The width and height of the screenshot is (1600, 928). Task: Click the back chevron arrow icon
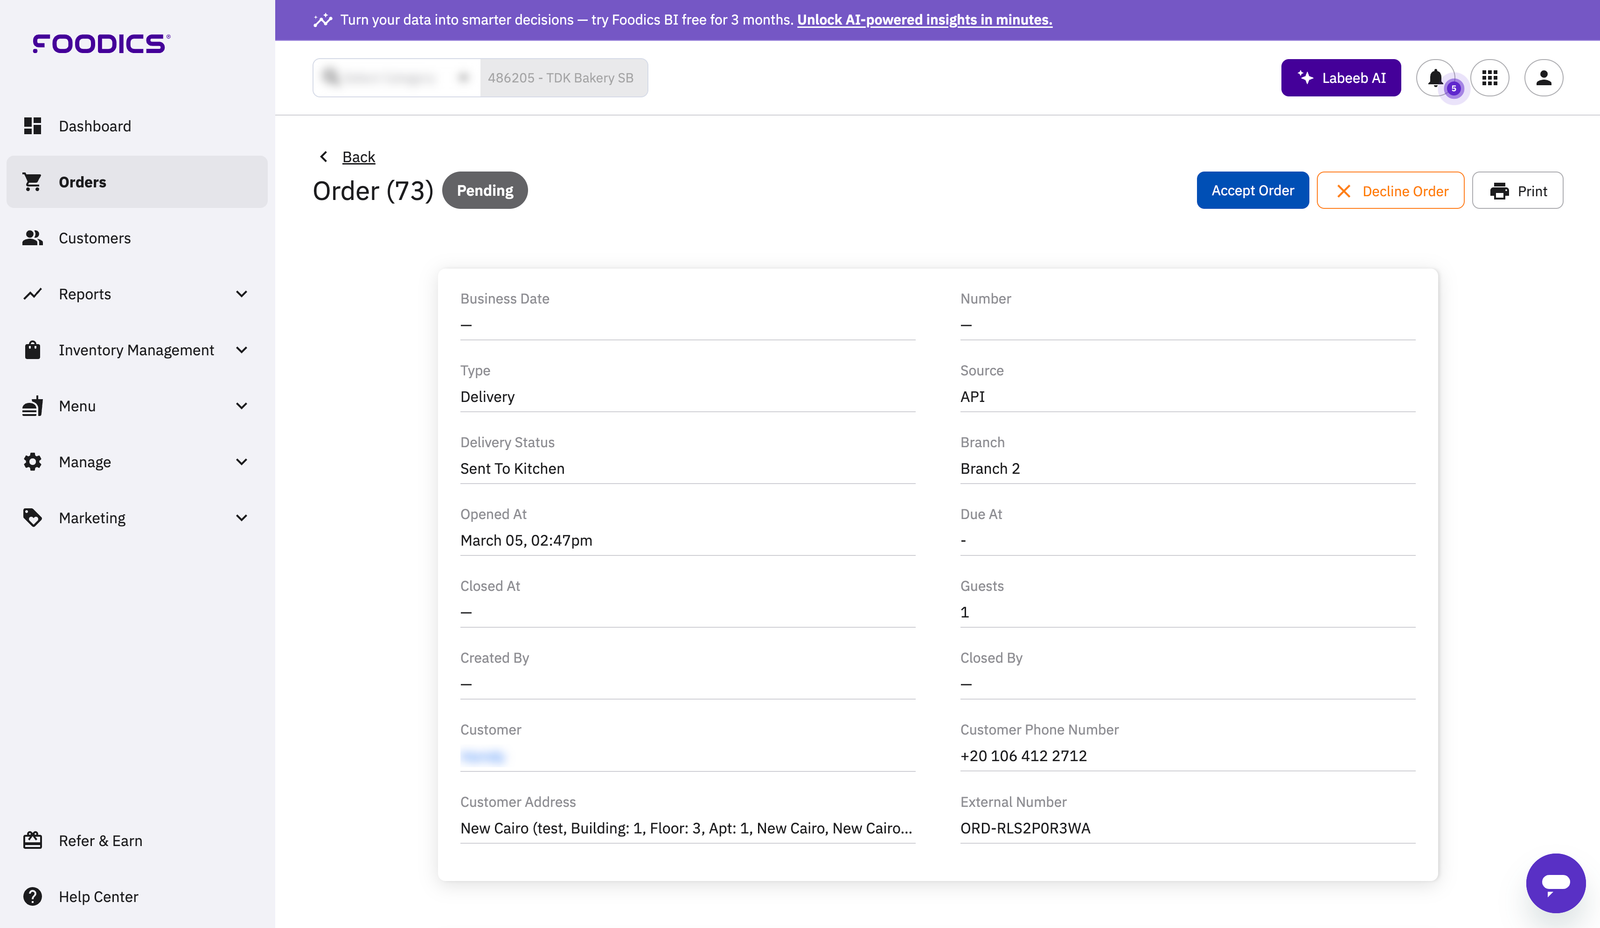(x=323, y=157)
